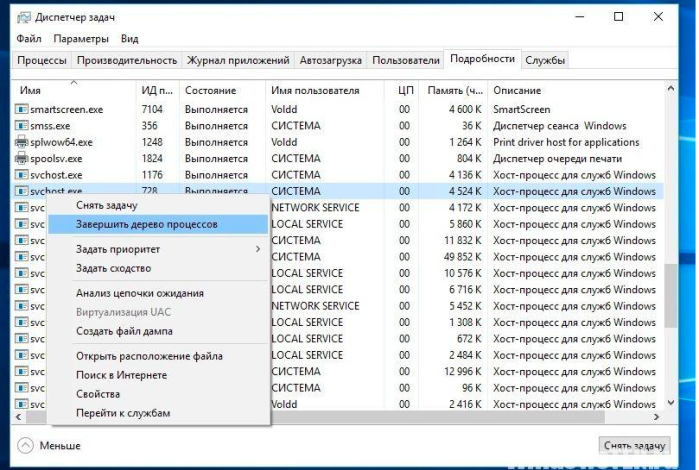
Task: Open the Параметры menu
Action: [x=81, y=39]
